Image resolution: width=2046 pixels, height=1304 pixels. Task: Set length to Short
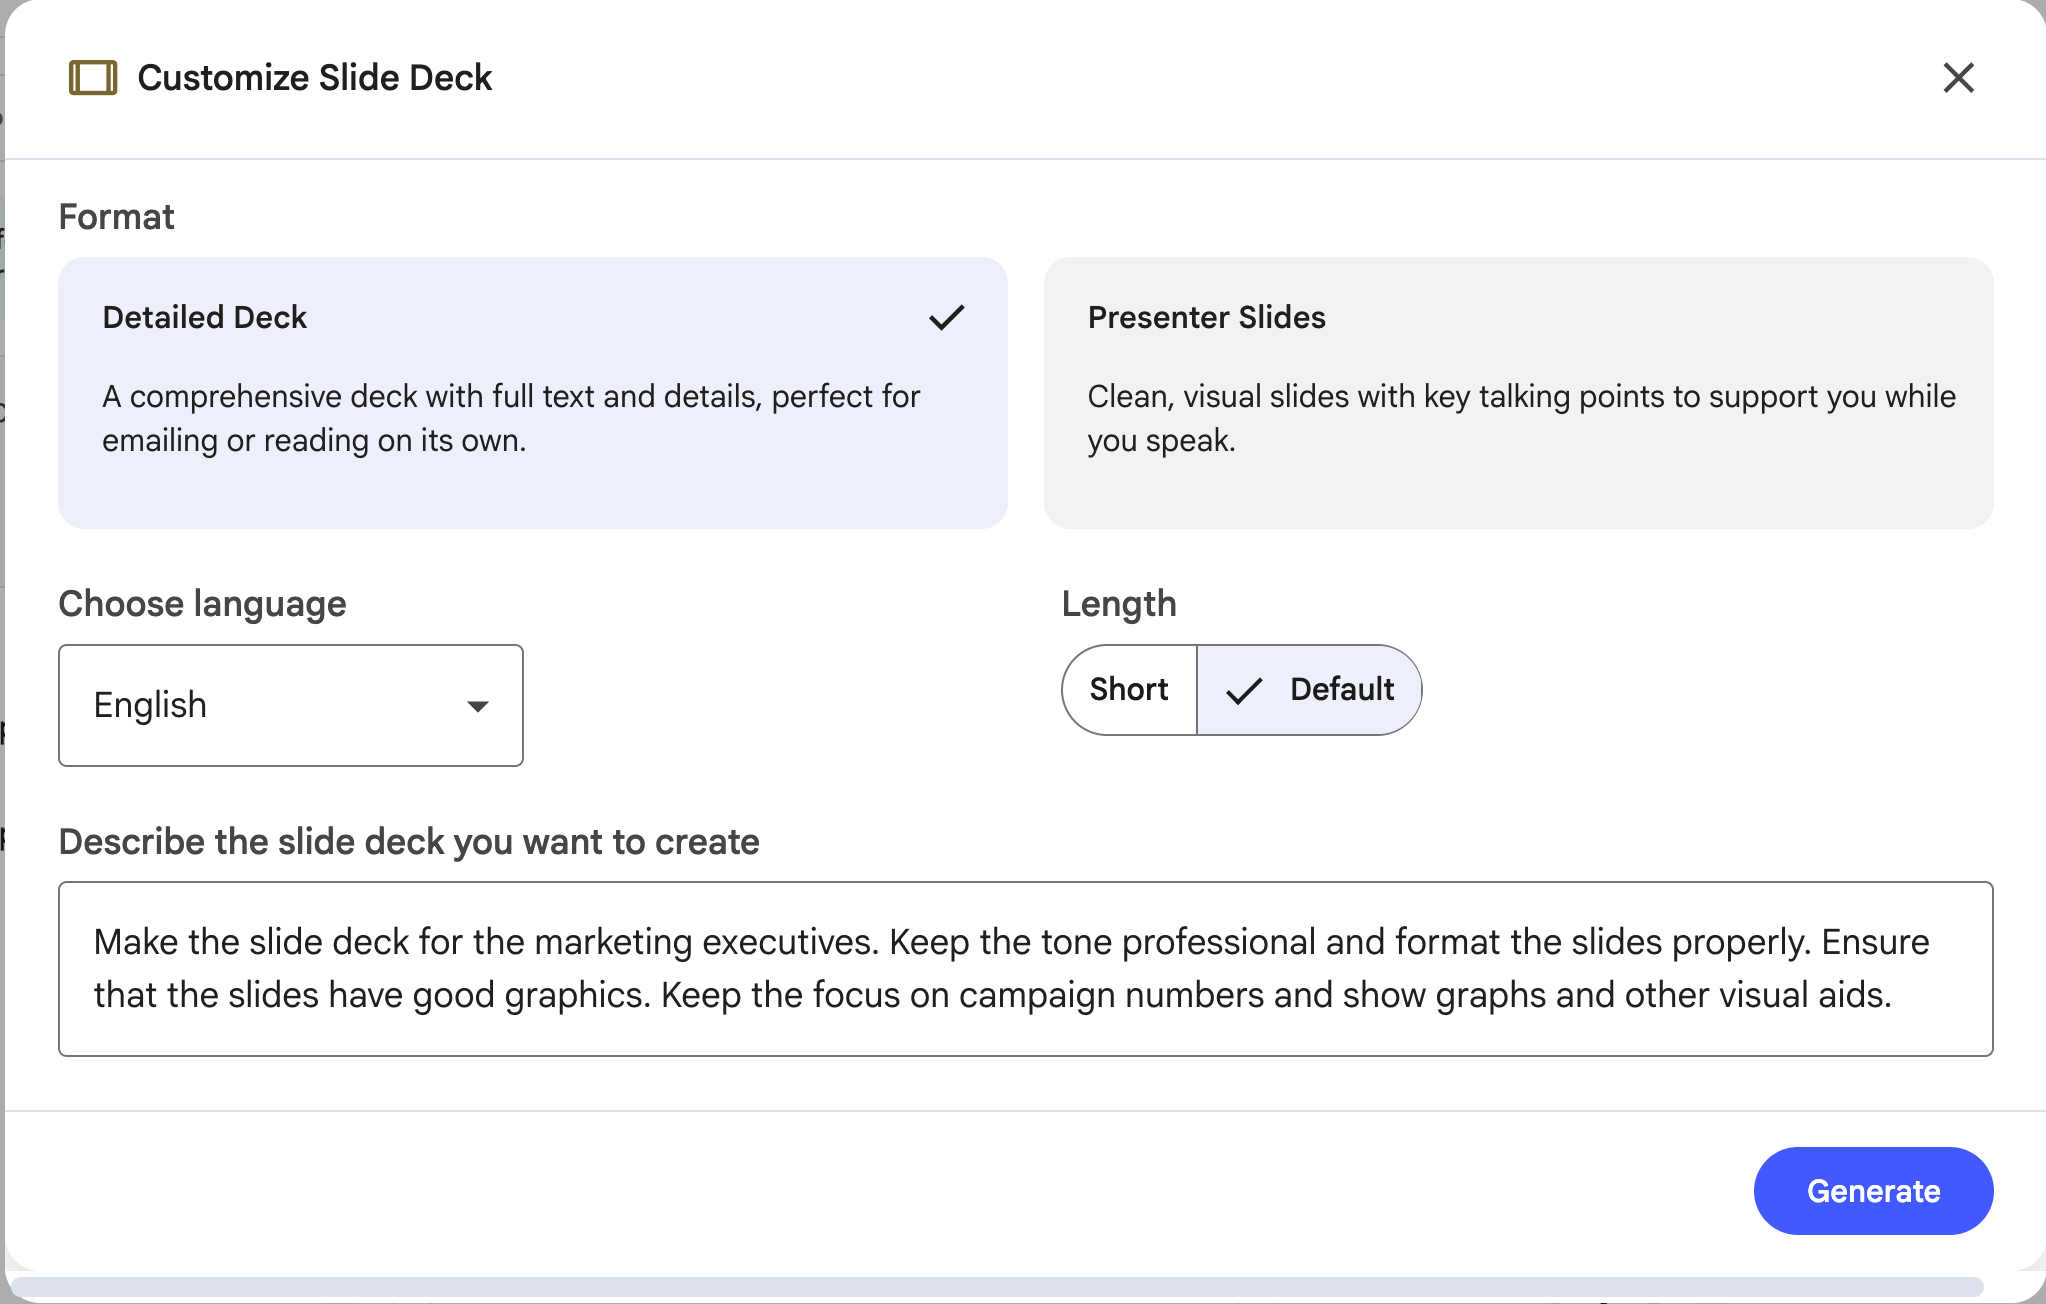[x=1129, y=690]
